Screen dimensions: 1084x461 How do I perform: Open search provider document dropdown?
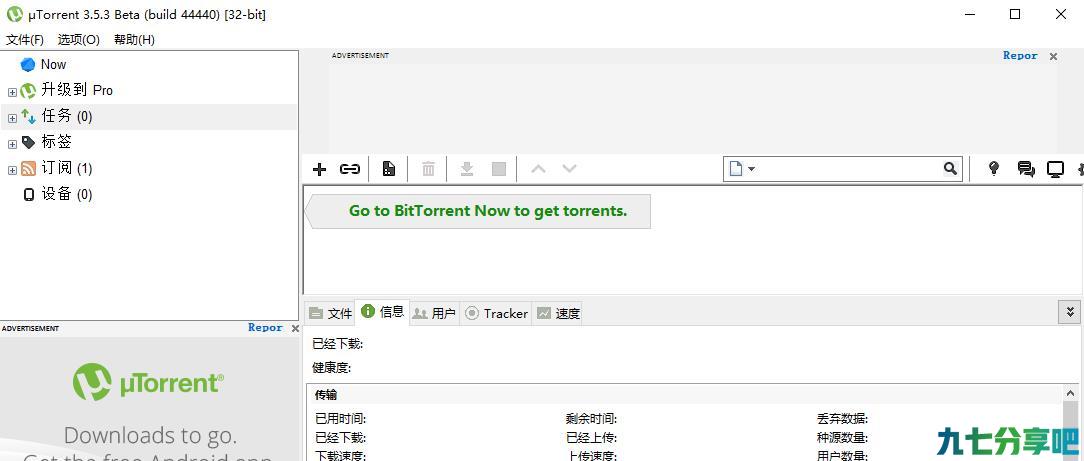pos(742,169)
